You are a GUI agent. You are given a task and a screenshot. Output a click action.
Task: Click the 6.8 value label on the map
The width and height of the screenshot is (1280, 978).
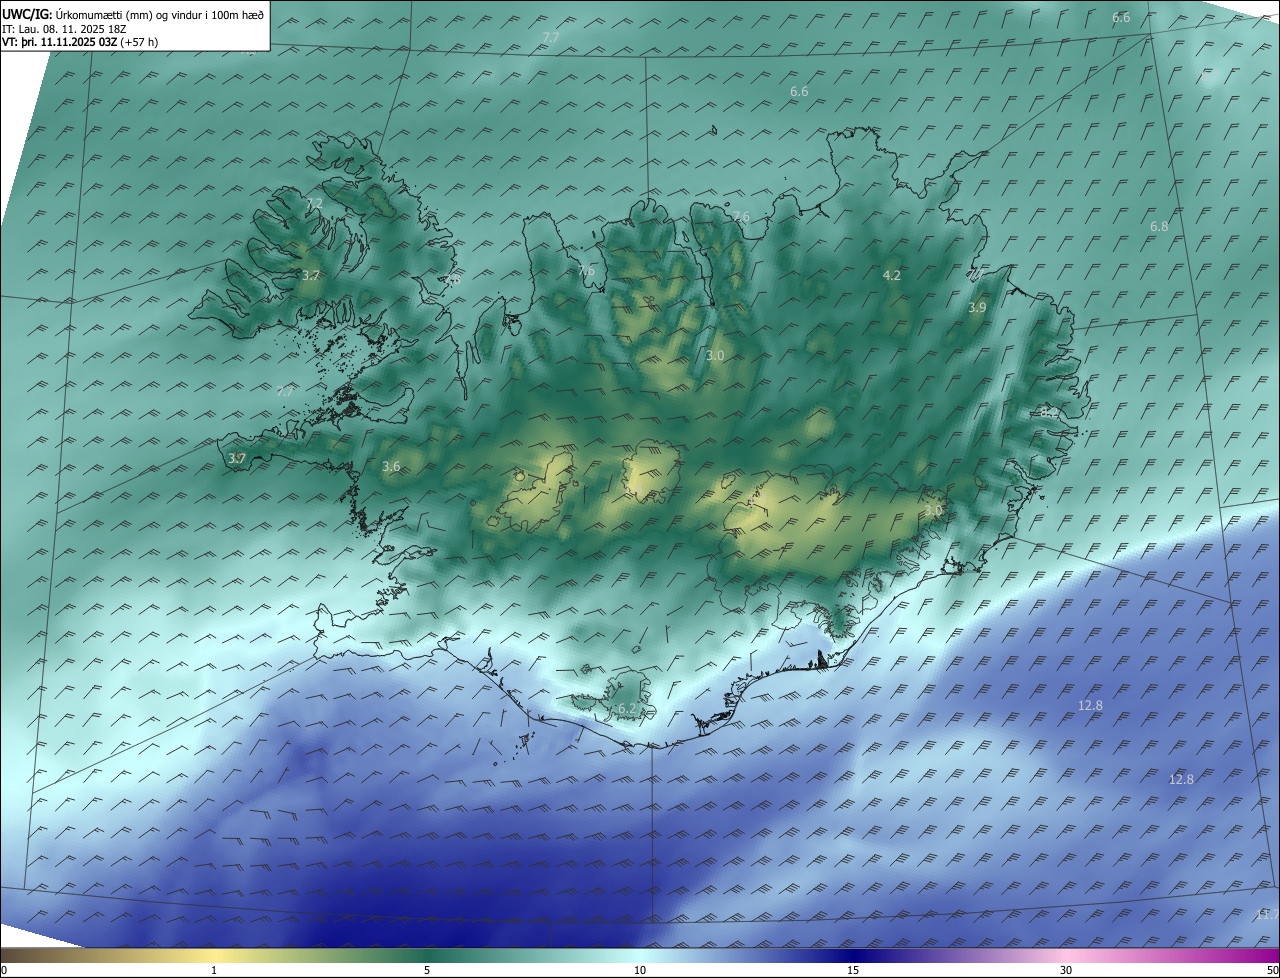tap(1159, 227)
